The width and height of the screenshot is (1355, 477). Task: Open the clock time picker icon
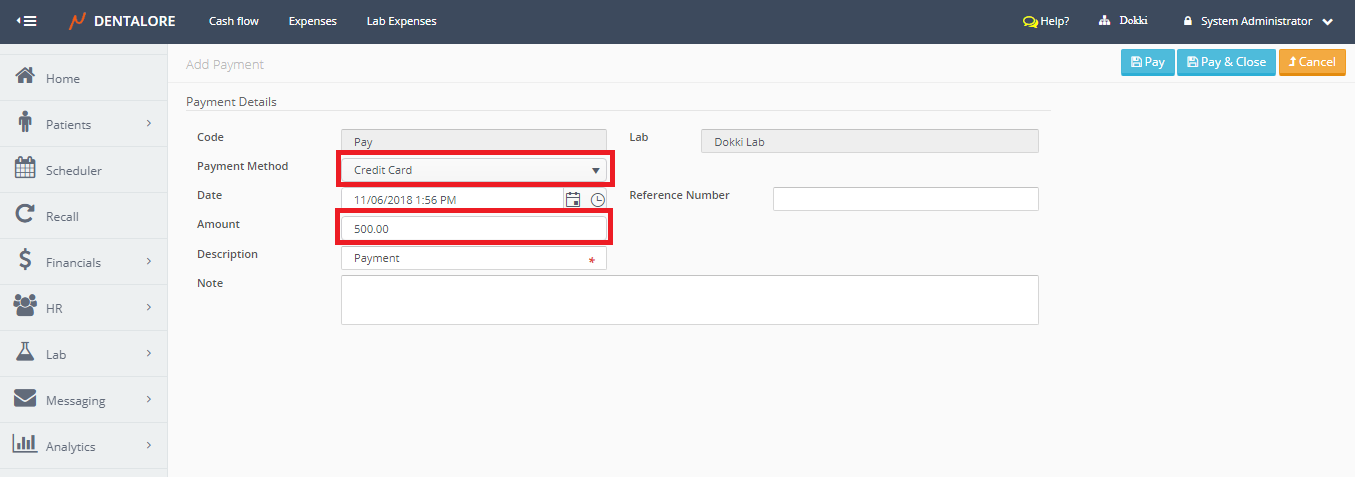click(x=597, y=199)
